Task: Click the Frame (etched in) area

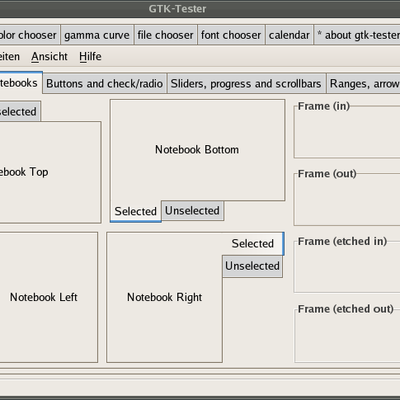Action: [347, 266]
